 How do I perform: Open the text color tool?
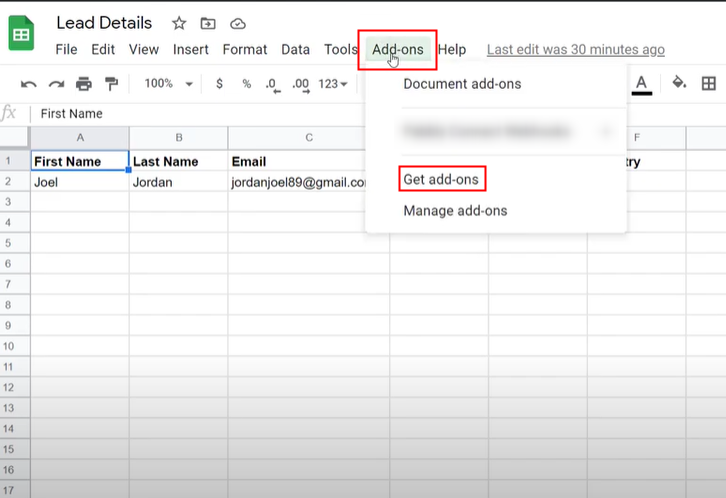(641, 85)
